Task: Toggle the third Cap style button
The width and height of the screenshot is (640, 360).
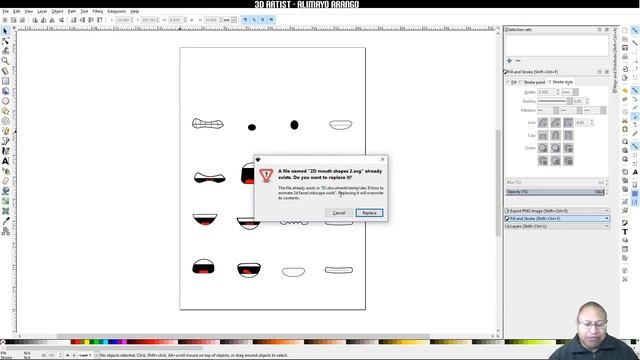Action: click(568, 135)
